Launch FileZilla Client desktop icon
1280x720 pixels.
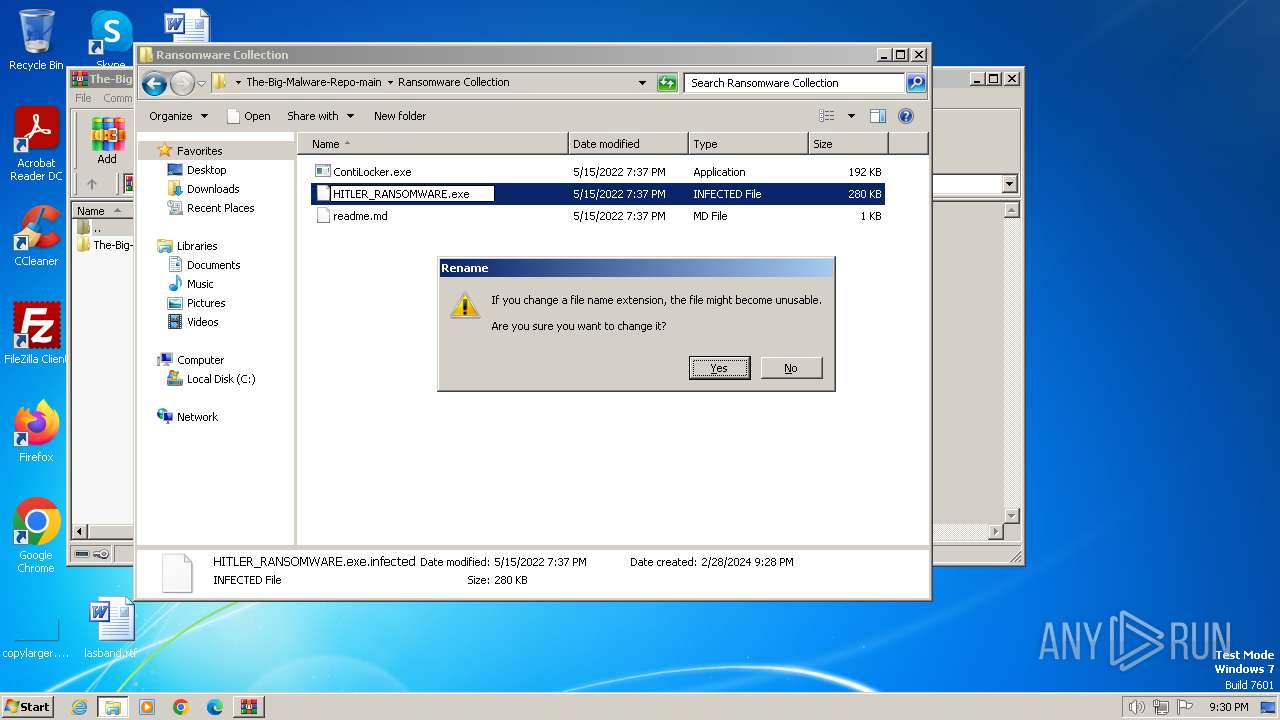36,334
